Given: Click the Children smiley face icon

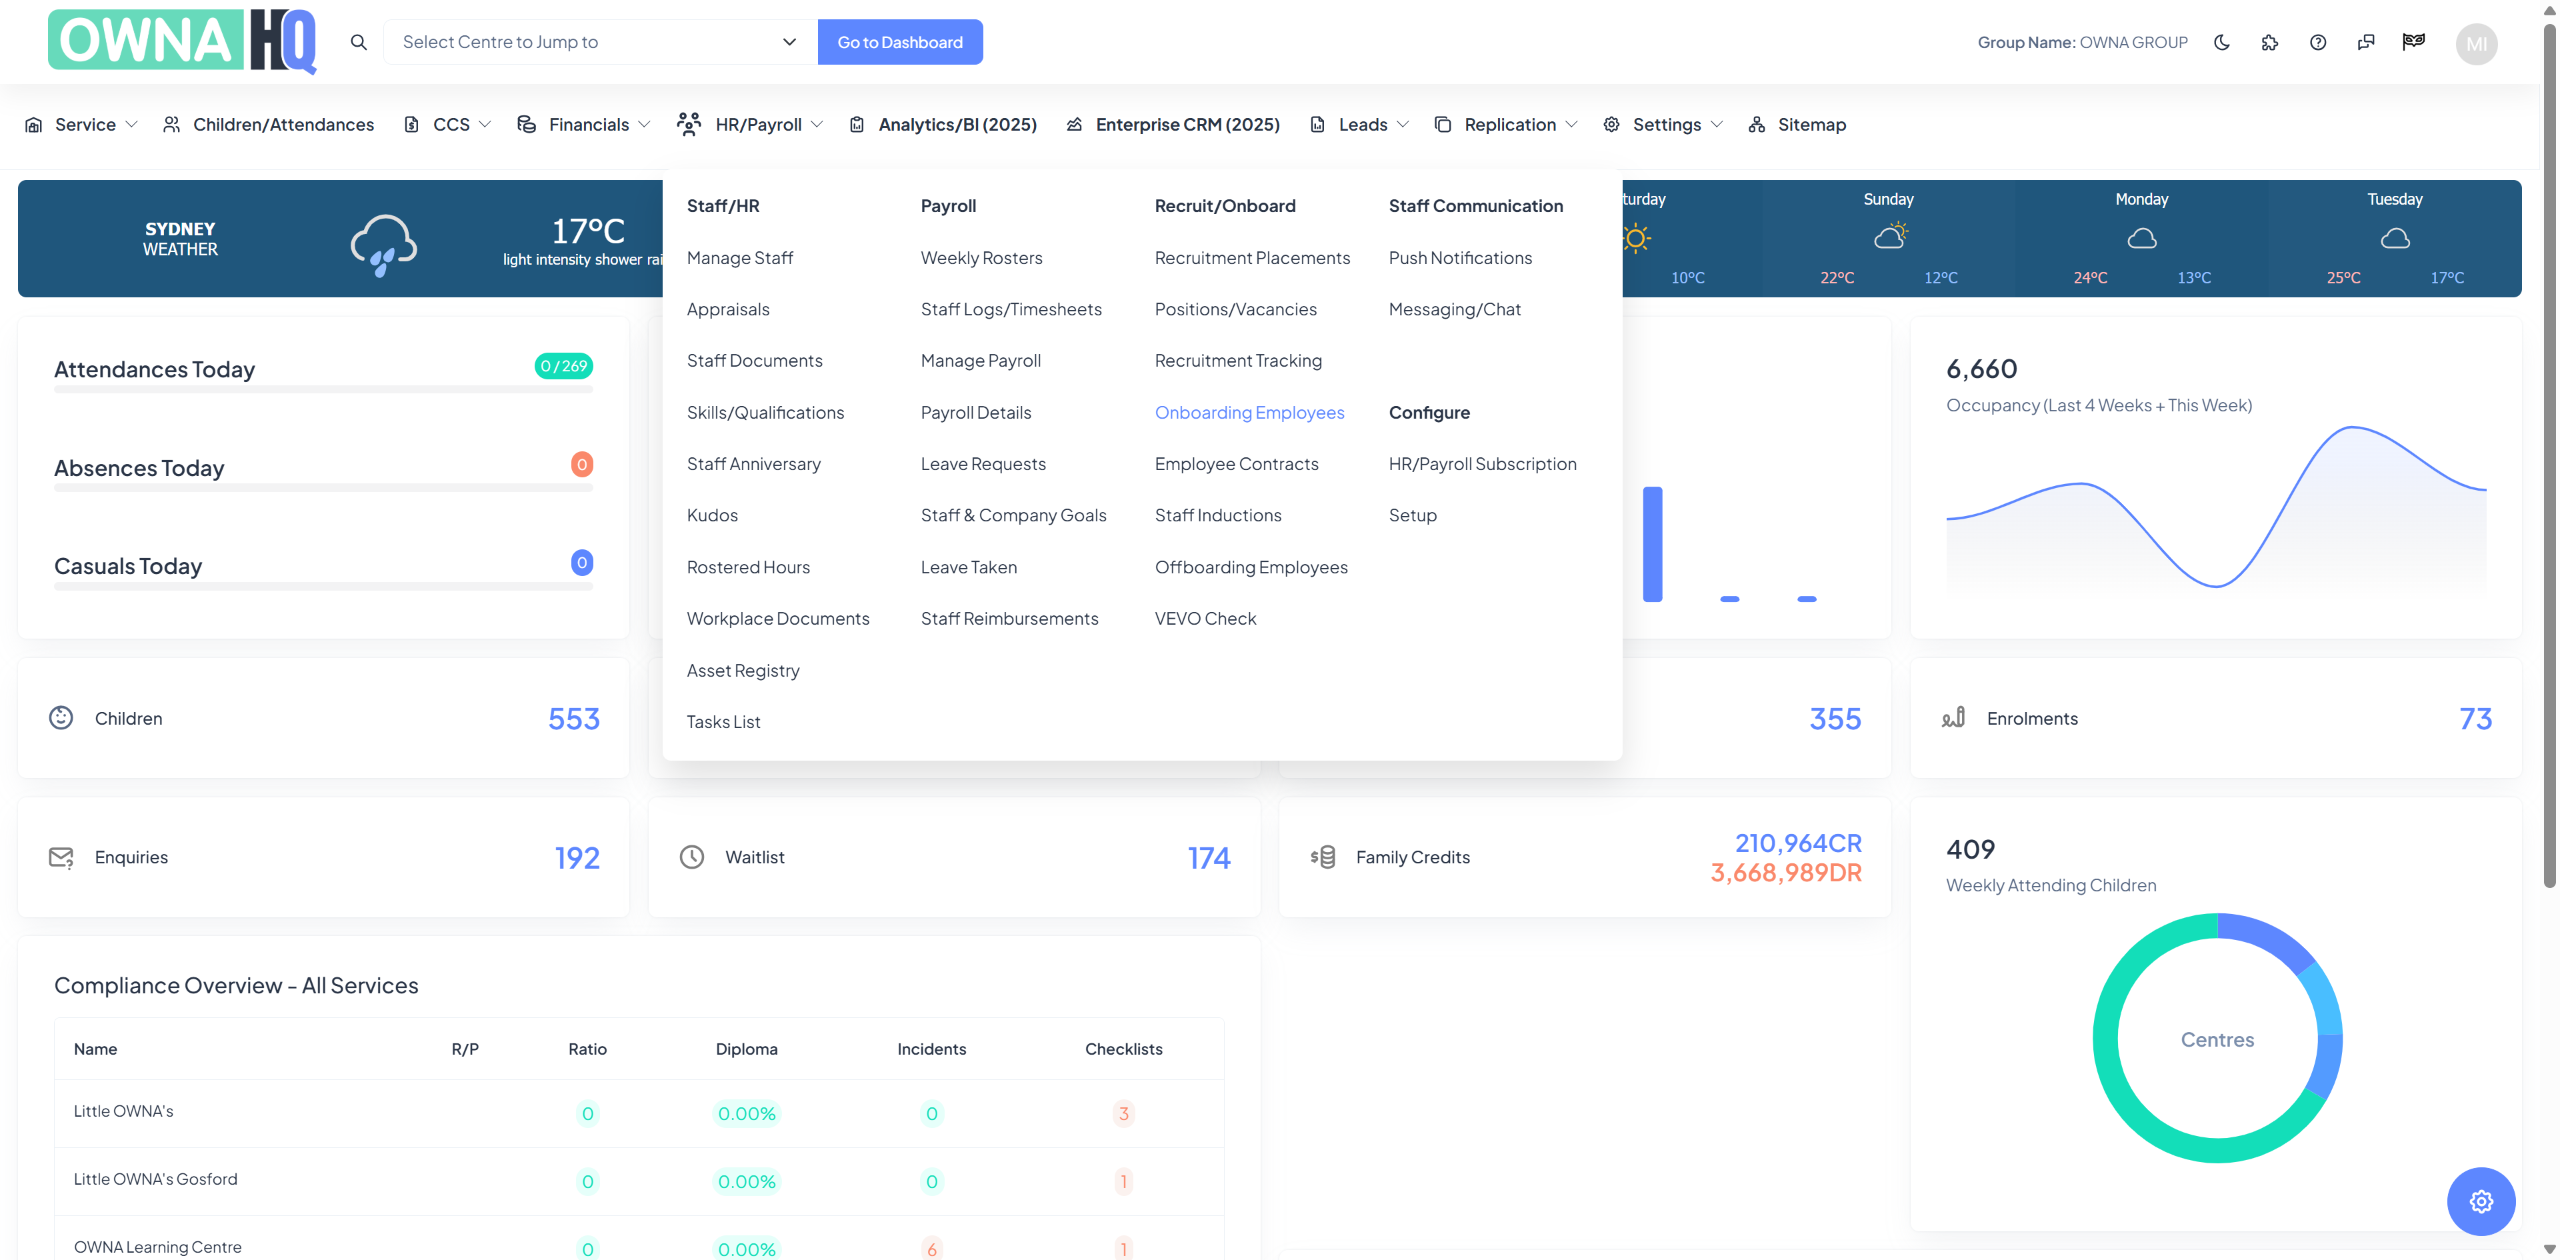Looking at the screenshot, I should coord(61,718).
